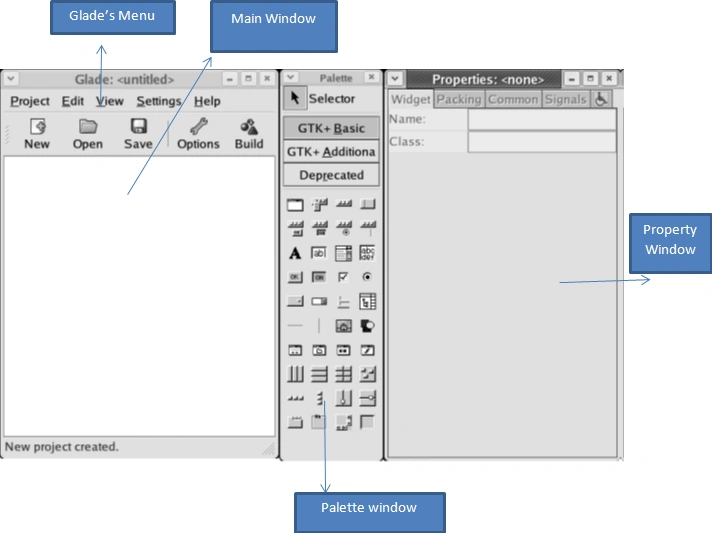
Task: Select the Horizontal Box widget icon
Action: coord(295,374)
